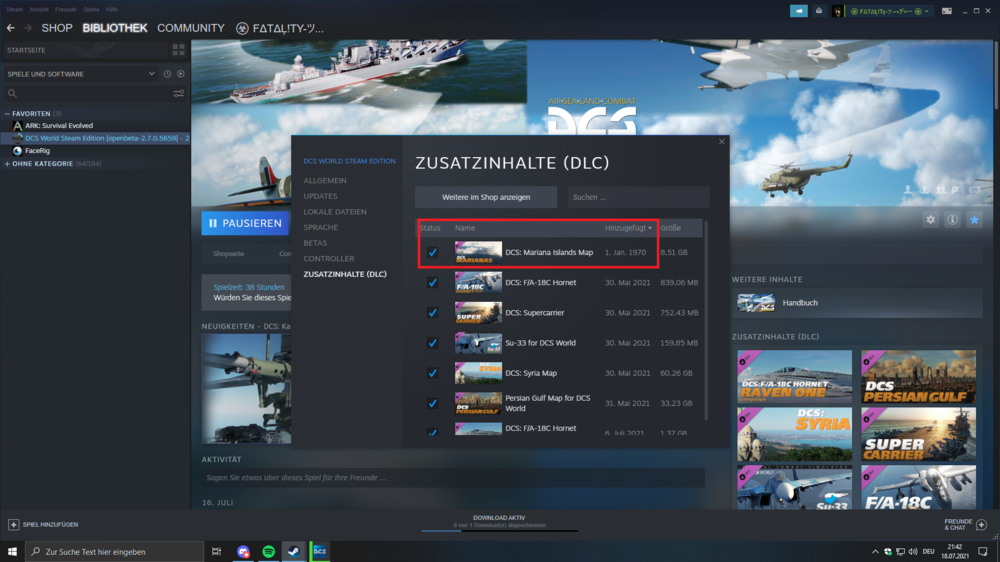Open Handbuch under Weitere Inhalte
This screenshot has height=562, width=1000.
click(x=857, y=303)
